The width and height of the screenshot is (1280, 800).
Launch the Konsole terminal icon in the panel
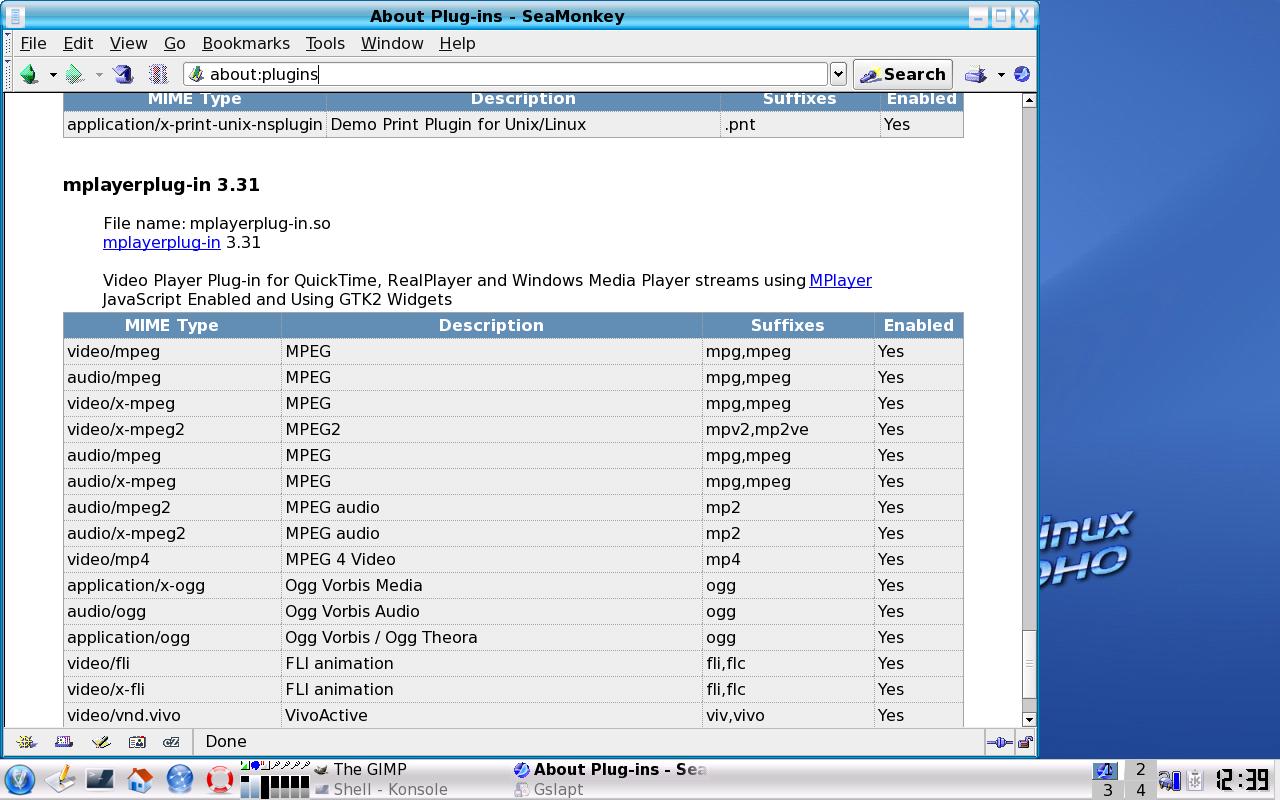point(100,779)
